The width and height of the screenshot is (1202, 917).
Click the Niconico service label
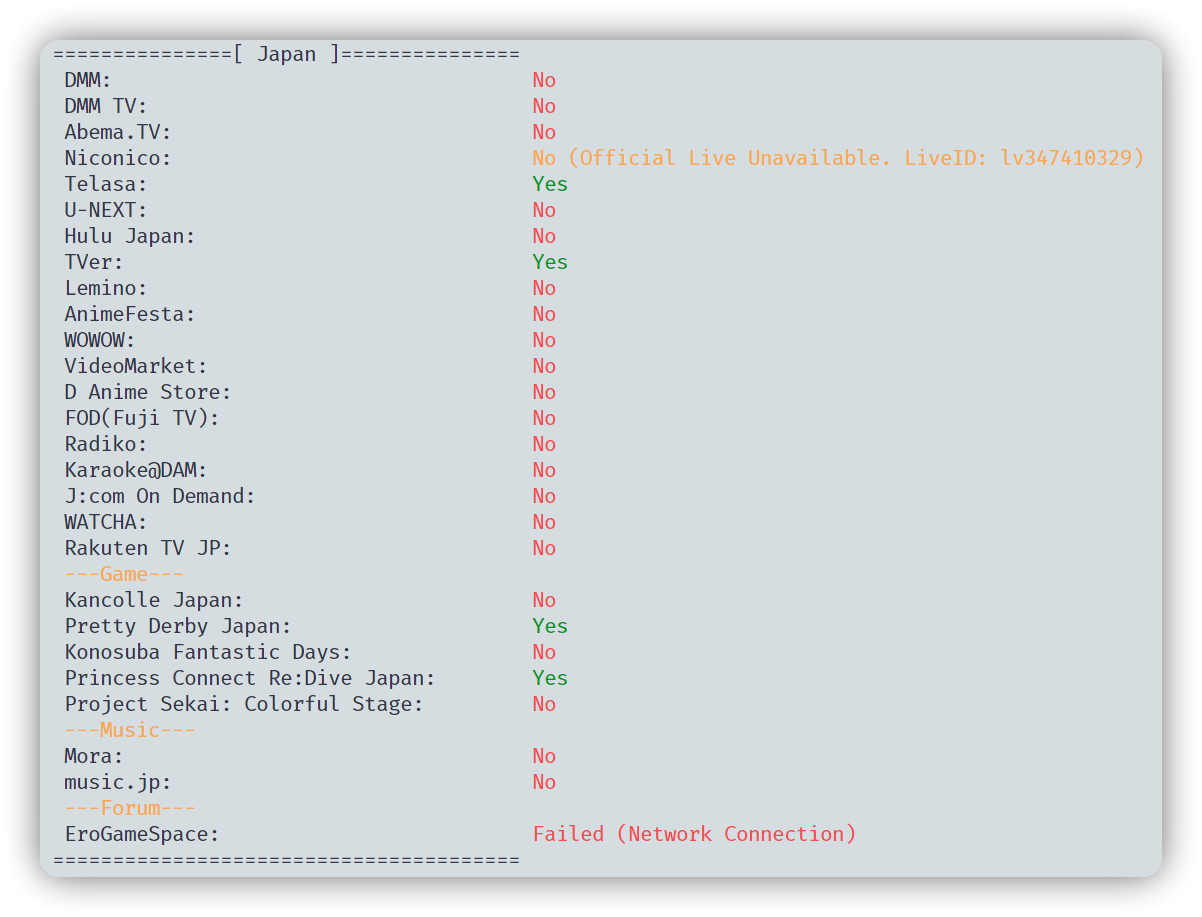(118, 158)
